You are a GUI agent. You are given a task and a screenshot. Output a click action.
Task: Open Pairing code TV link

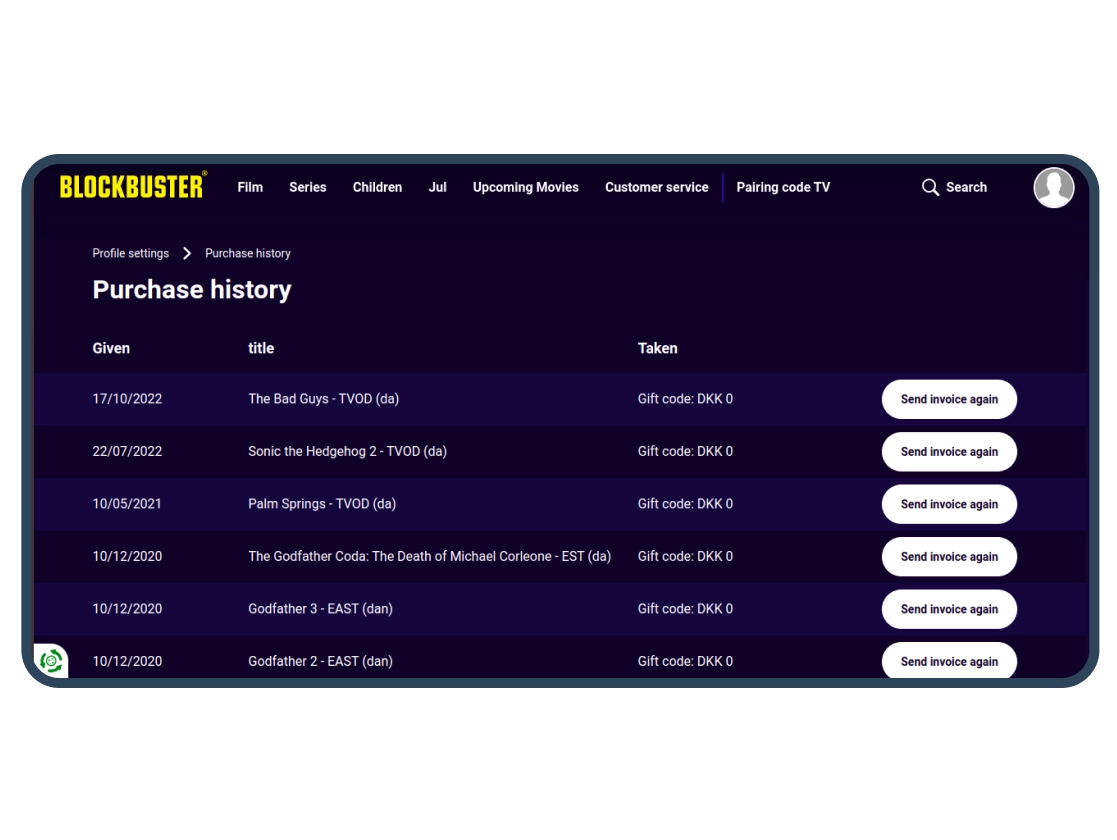783,187
